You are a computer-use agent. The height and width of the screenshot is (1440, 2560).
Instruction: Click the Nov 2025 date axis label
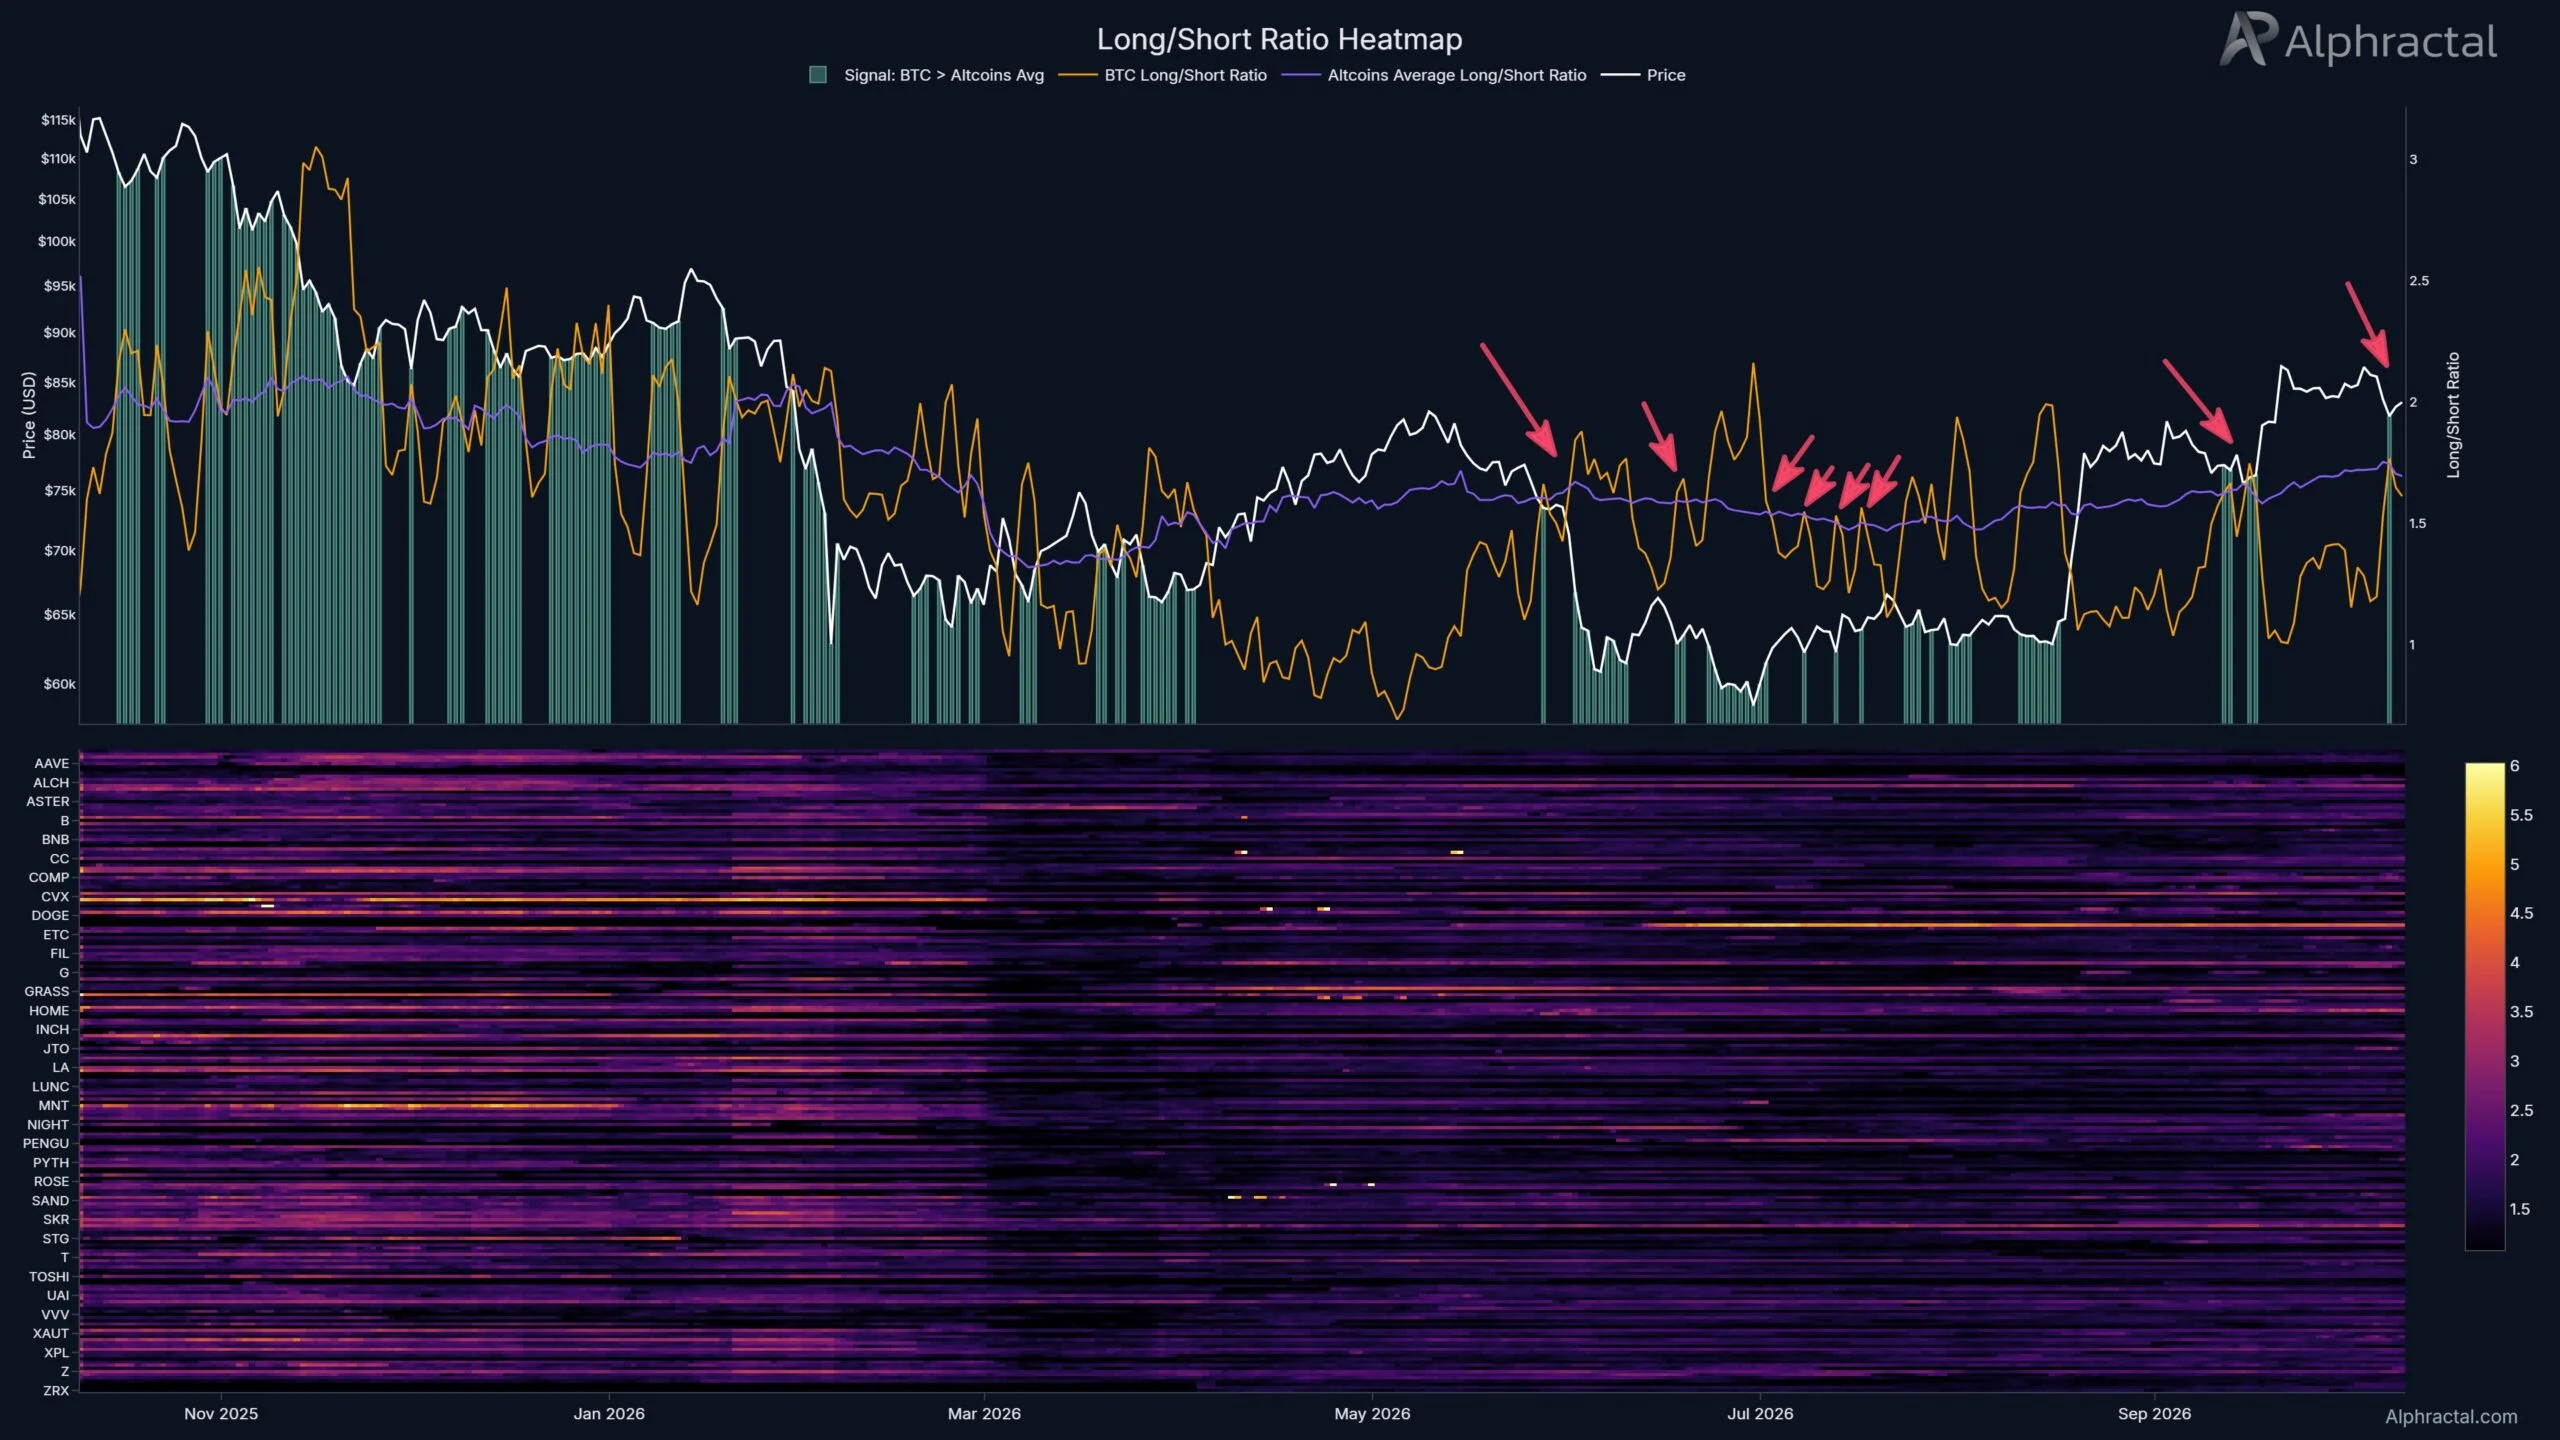click(221, 1413)
